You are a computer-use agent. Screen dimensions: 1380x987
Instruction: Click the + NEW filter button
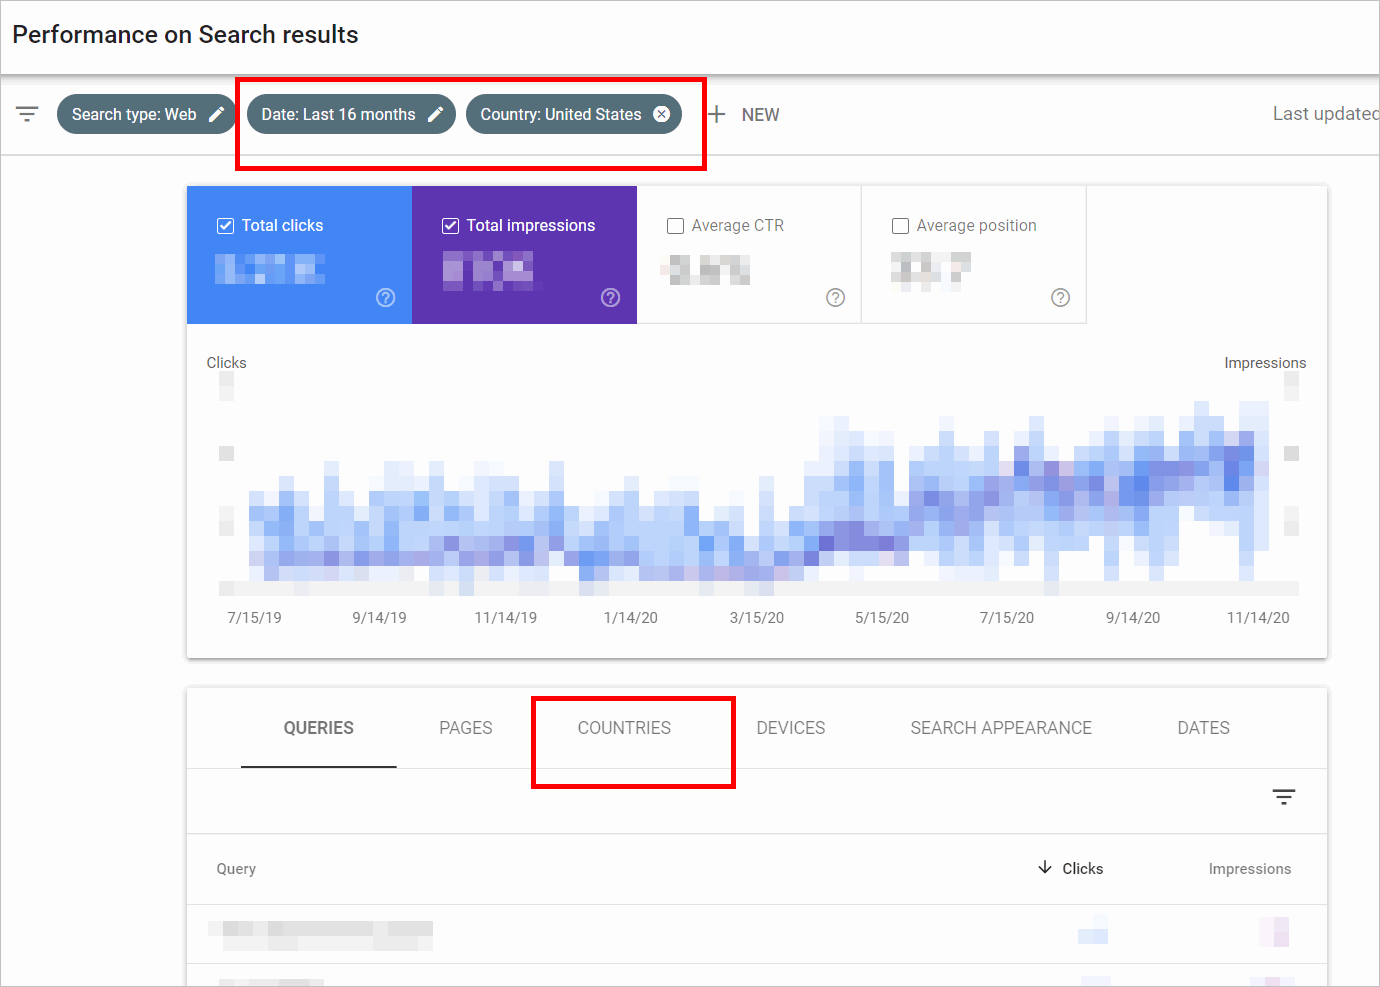pyautogui.click(x=744, y=114)
